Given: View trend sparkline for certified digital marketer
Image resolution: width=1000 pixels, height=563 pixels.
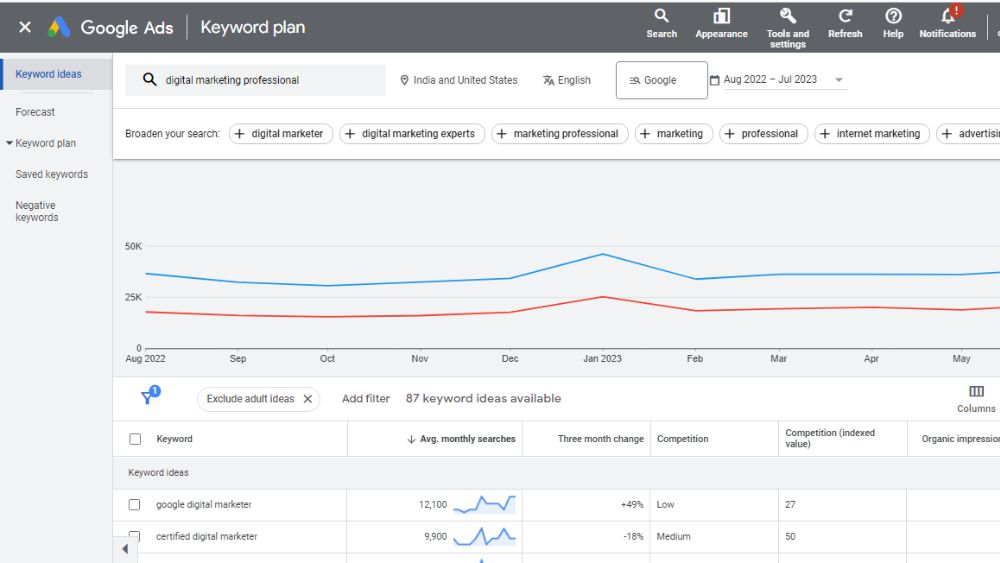Looking at the screenshot, I should (484, 537).
